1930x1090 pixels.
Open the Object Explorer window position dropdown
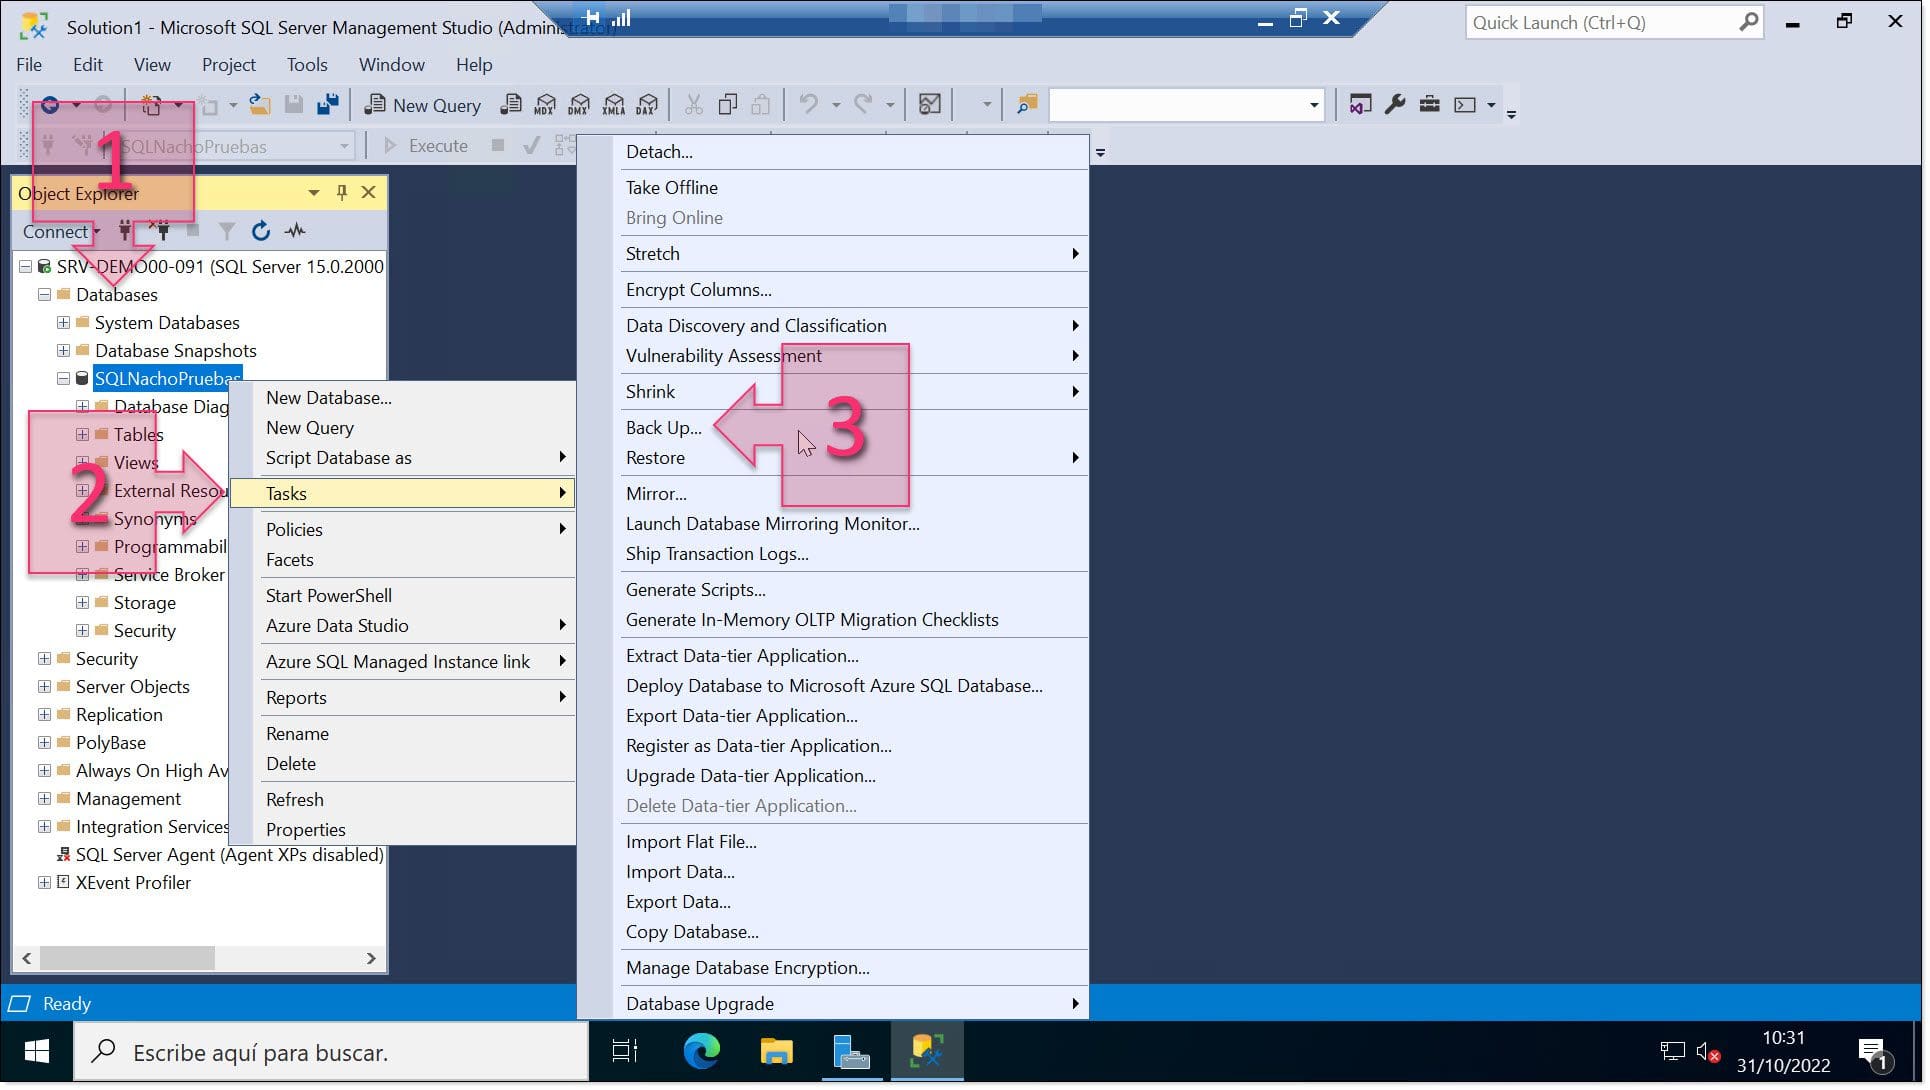pos(314,193)
